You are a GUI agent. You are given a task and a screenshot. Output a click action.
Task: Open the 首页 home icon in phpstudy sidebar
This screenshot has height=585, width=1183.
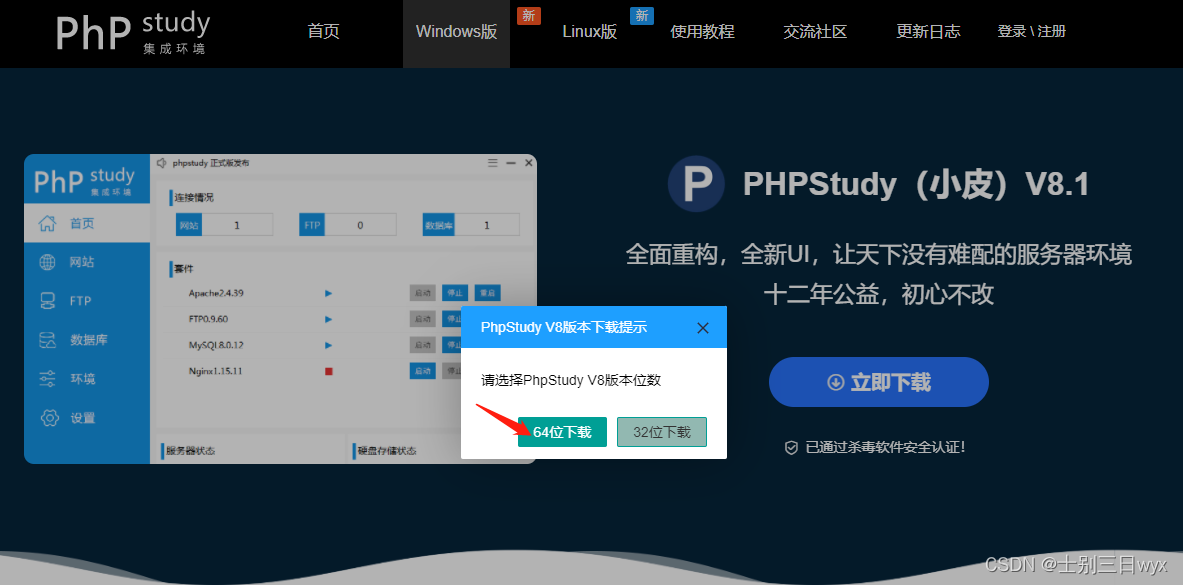tap(47, 222)
